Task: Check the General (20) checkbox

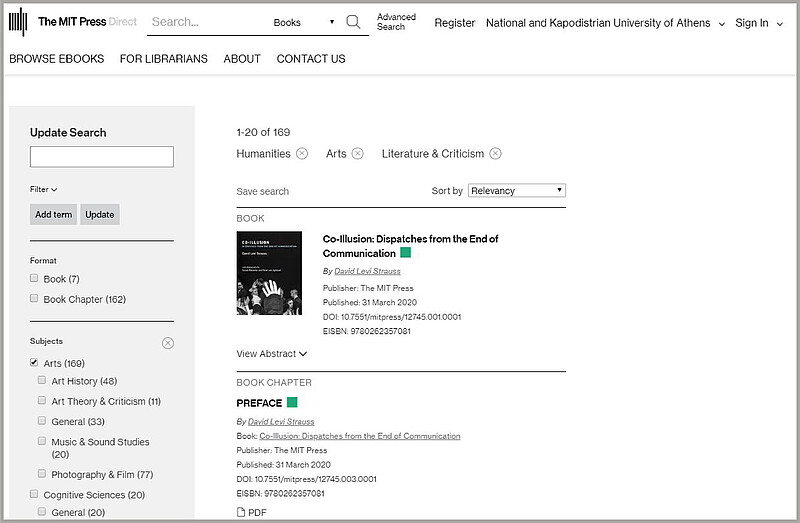Action: click(42, 511)
